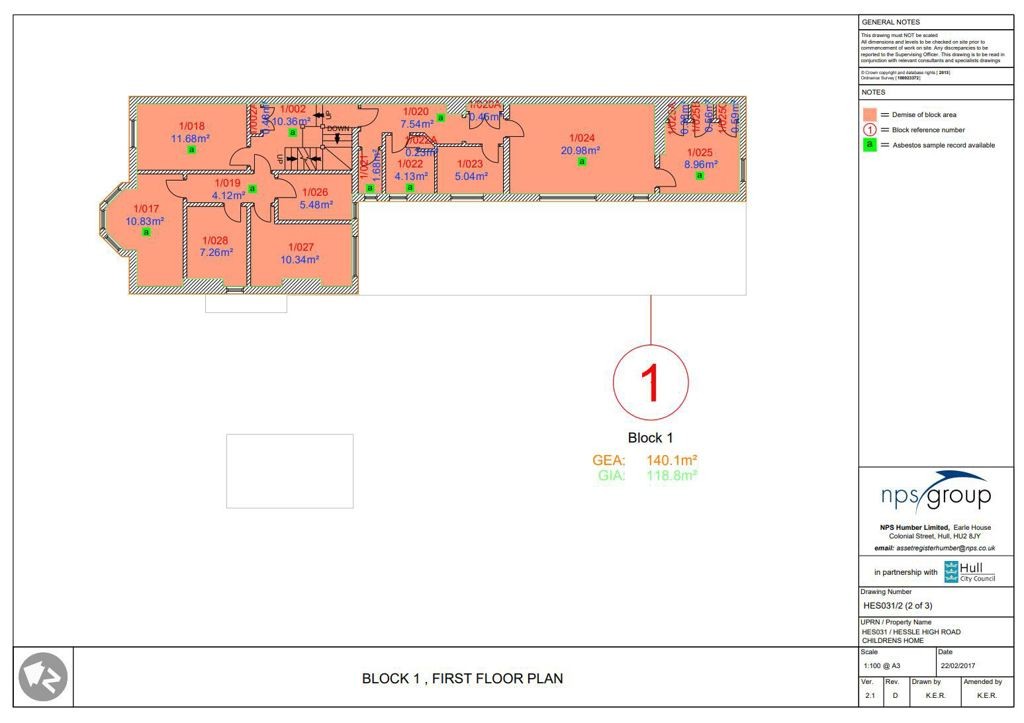Select the room 1/028 area label
This screenshot has height=723, width=1024.
216,253
